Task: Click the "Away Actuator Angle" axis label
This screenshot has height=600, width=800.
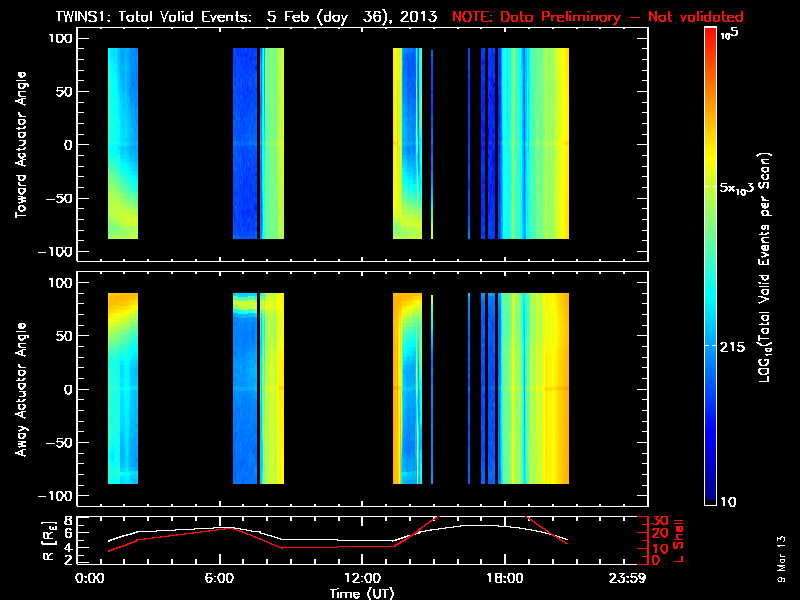Action: [x=20, y=389]
